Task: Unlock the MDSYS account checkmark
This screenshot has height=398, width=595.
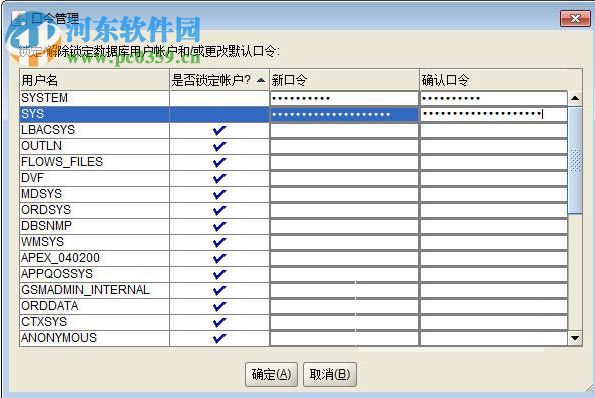Action: [x=219, y=194]
